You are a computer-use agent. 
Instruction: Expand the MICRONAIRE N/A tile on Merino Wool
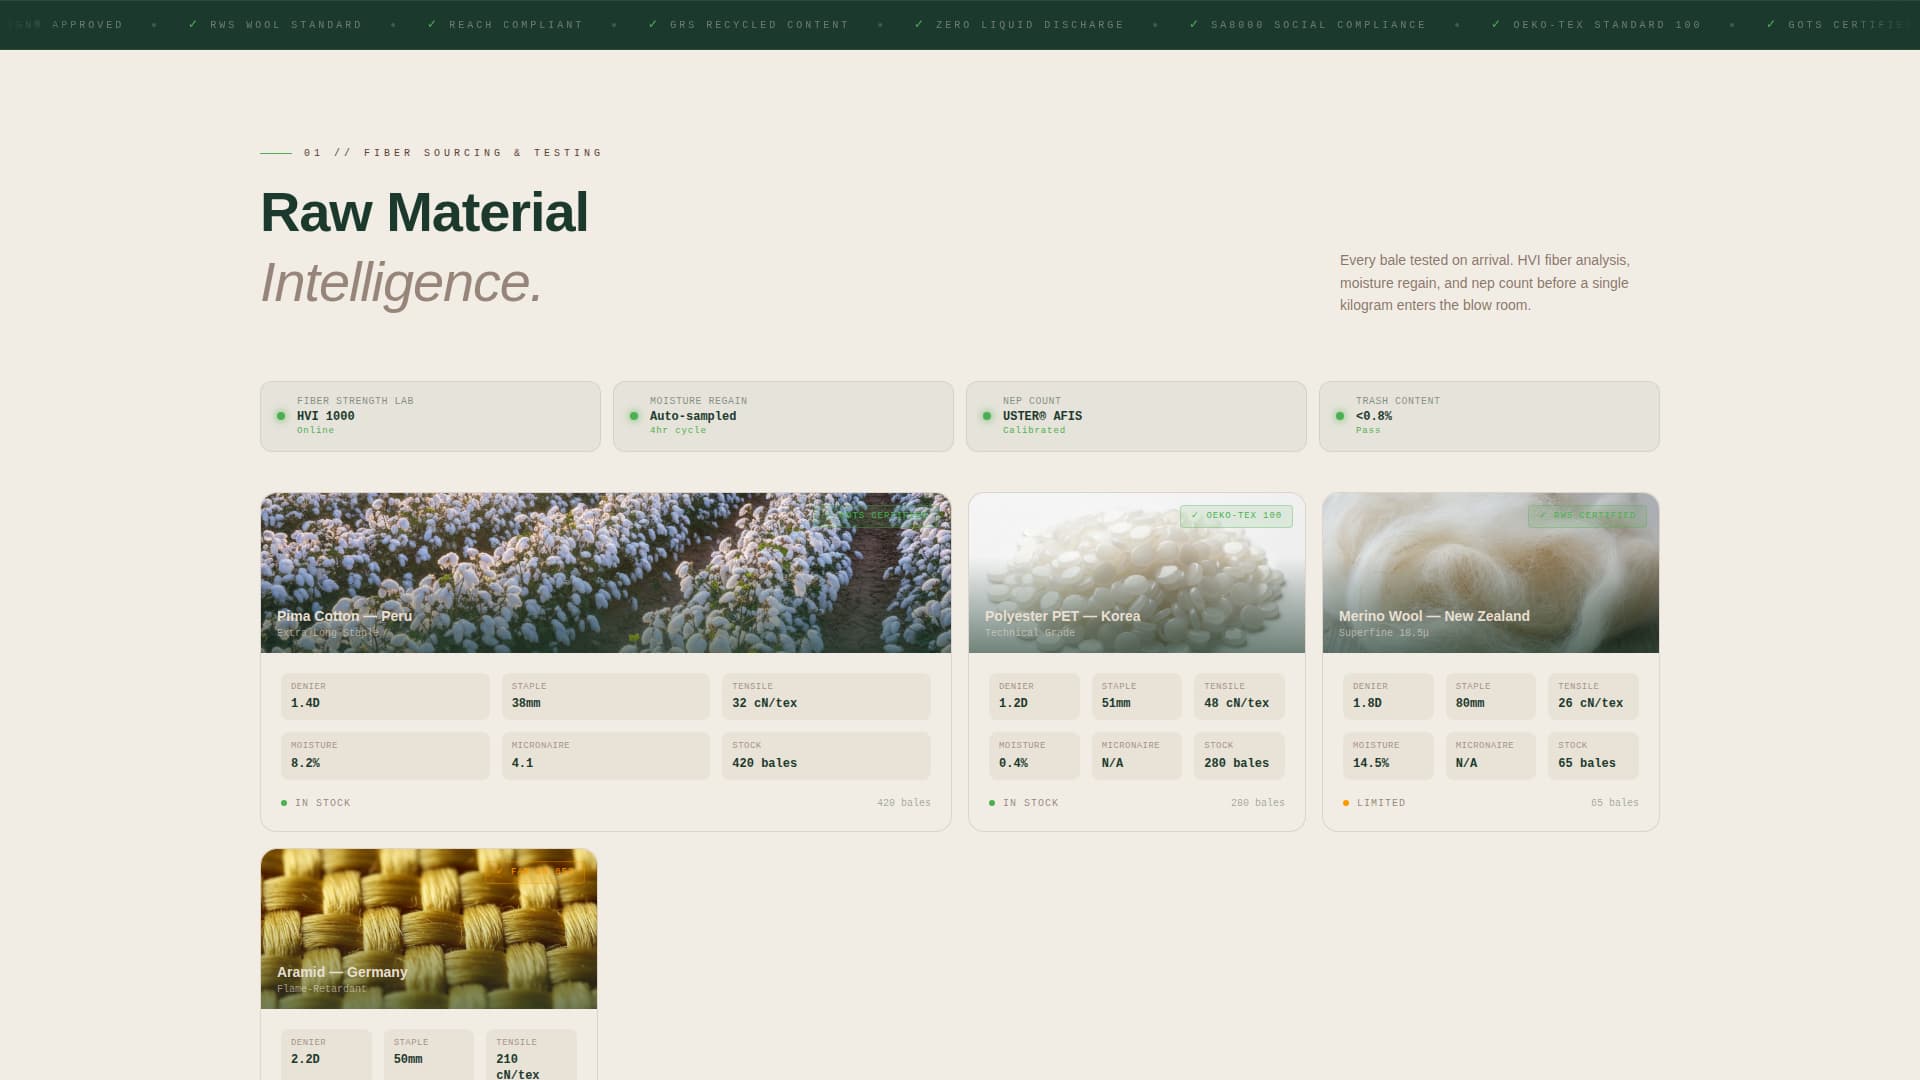click(x=1491, y=755)
